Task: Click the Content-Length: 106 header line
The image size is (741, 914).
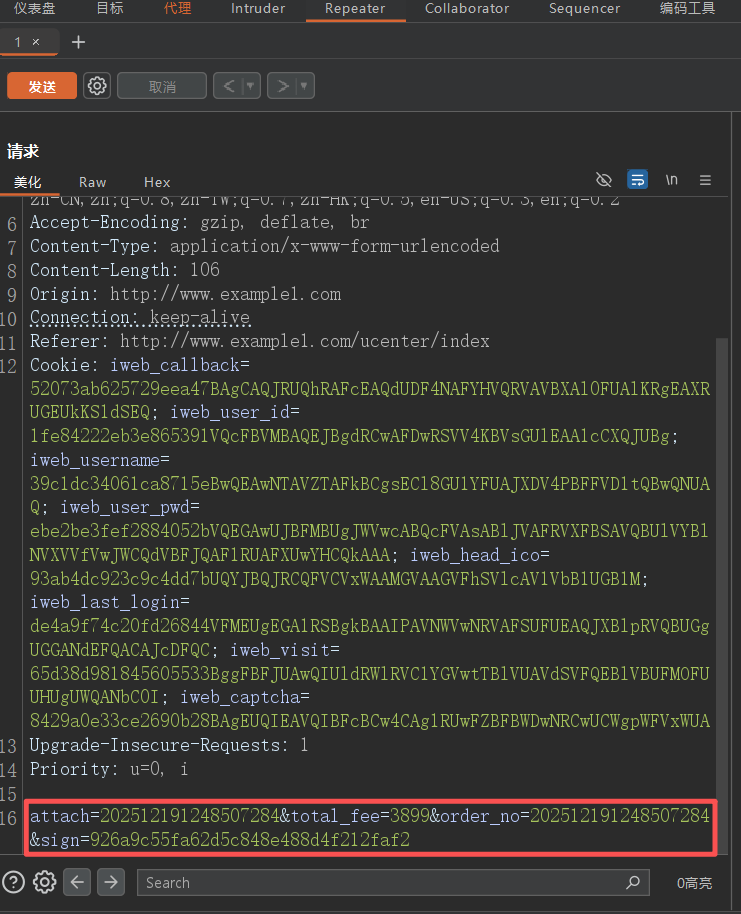Action: point(125,270)
